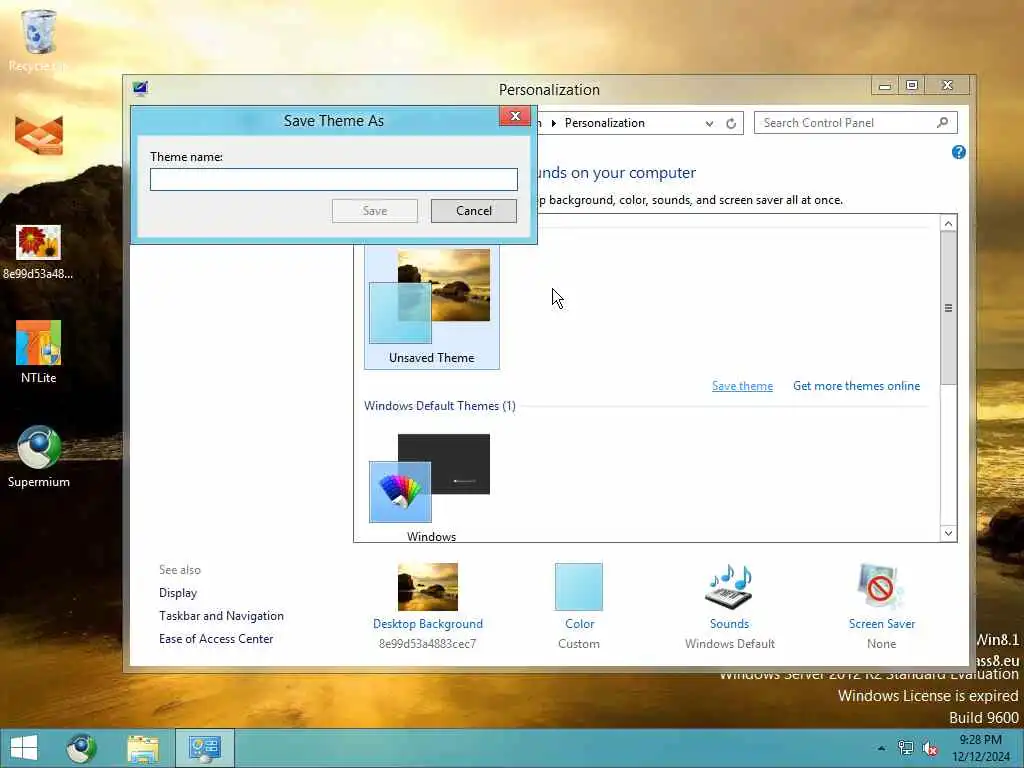The image size is (1024, 768).
Task: Cancel the Save Theme As dialog
Action: (x=473, y=210)
